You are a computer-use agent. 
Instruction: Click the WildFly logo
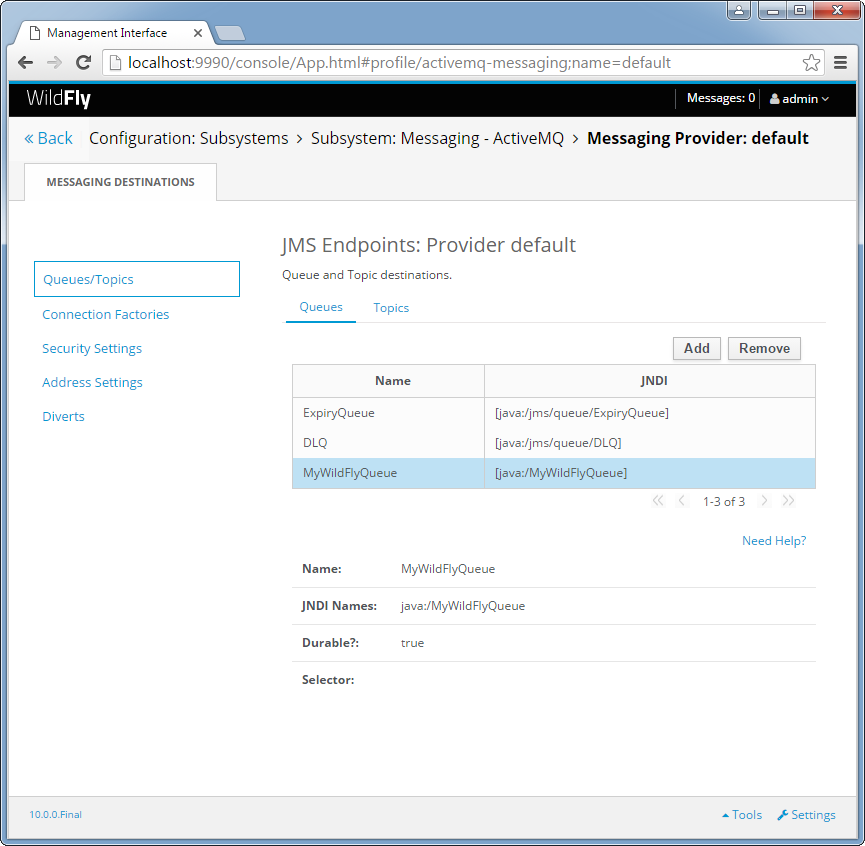58,99
